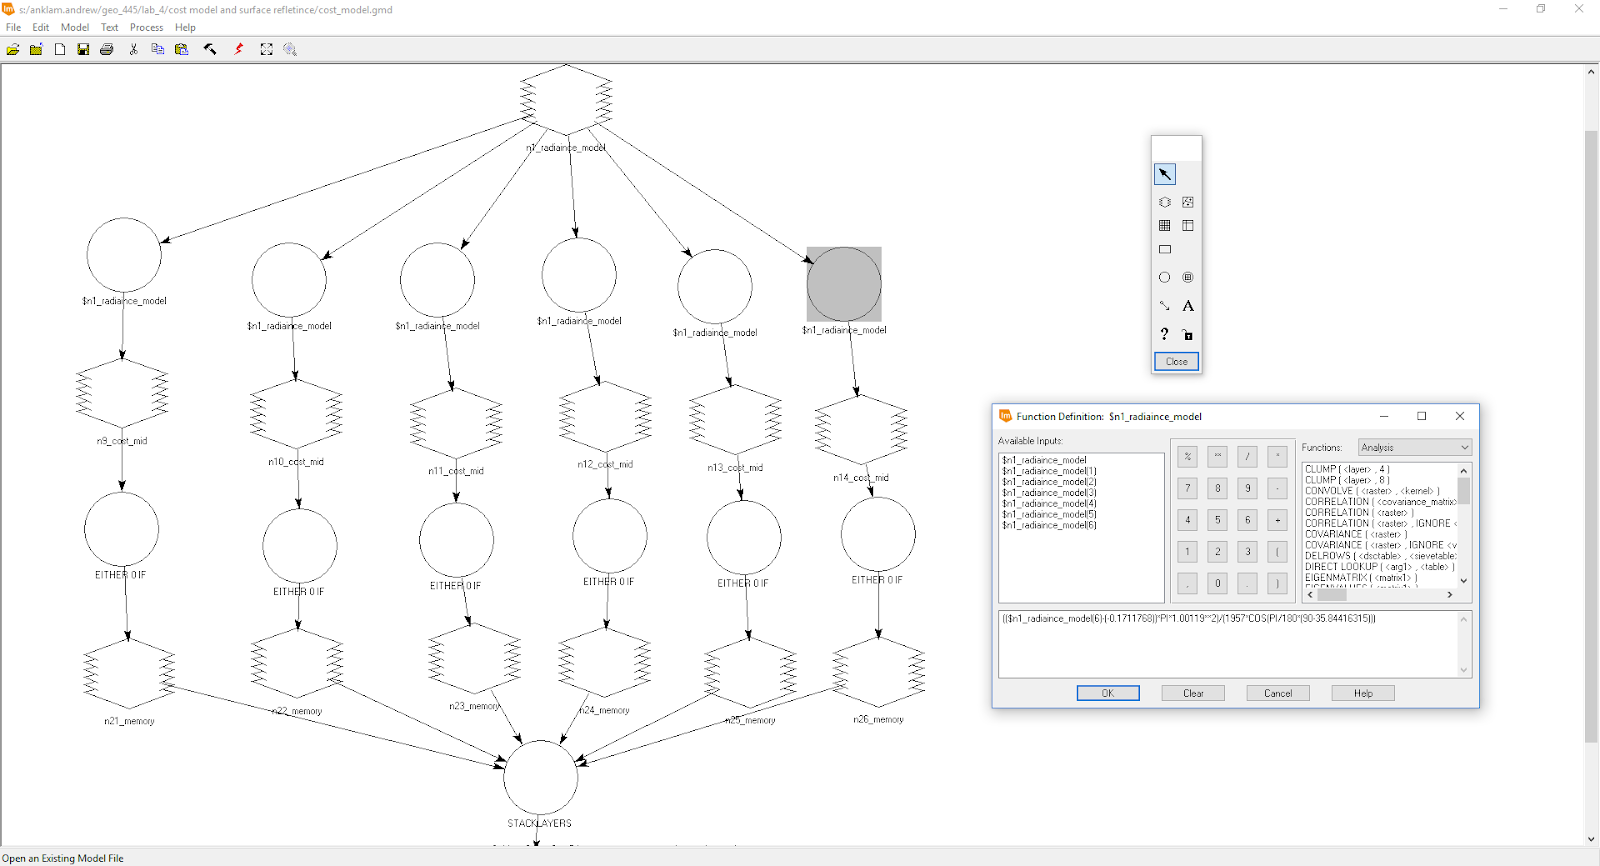Select the criteria function tool in palette
Viewport: 1600px width, 866px height.
1188,277
